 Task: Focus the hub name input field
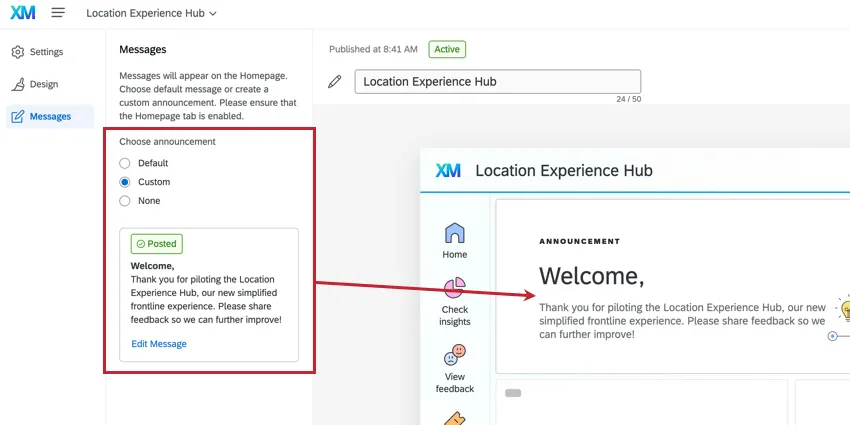pyautogui.click(x=498, y=82)
